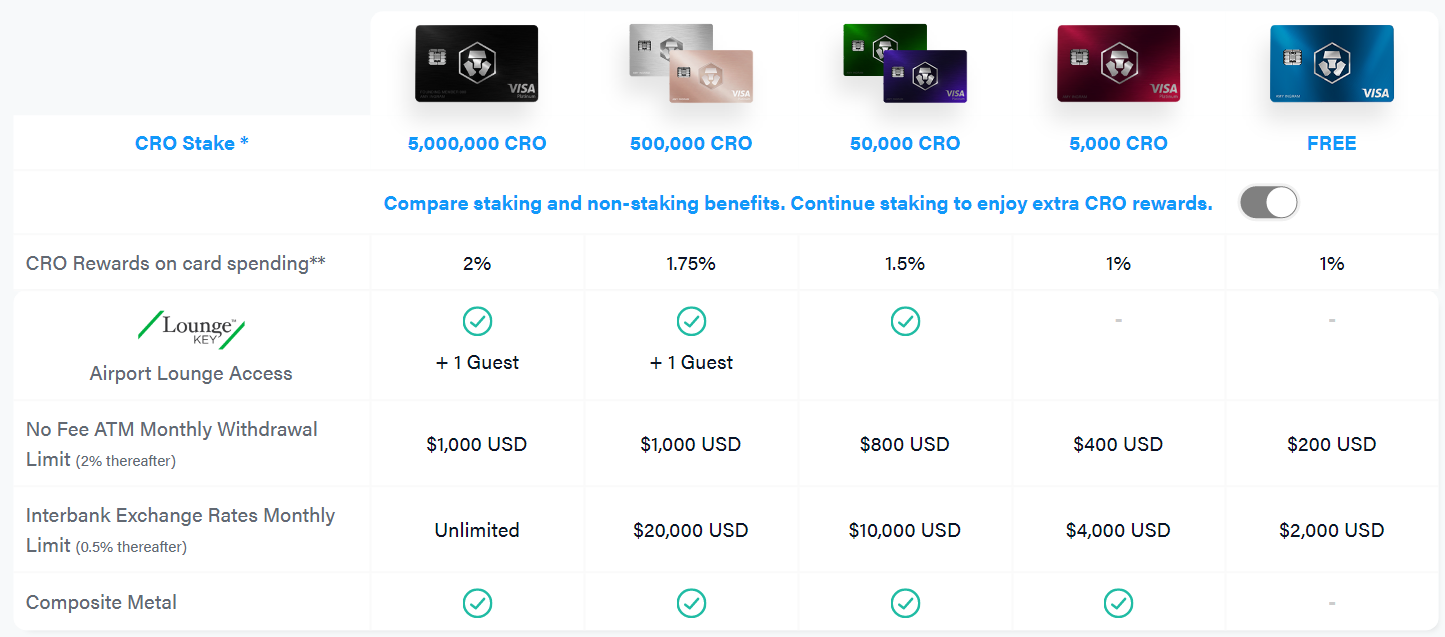Select the Ruby red card image
1445x637 pixels.
point(1119,64)
